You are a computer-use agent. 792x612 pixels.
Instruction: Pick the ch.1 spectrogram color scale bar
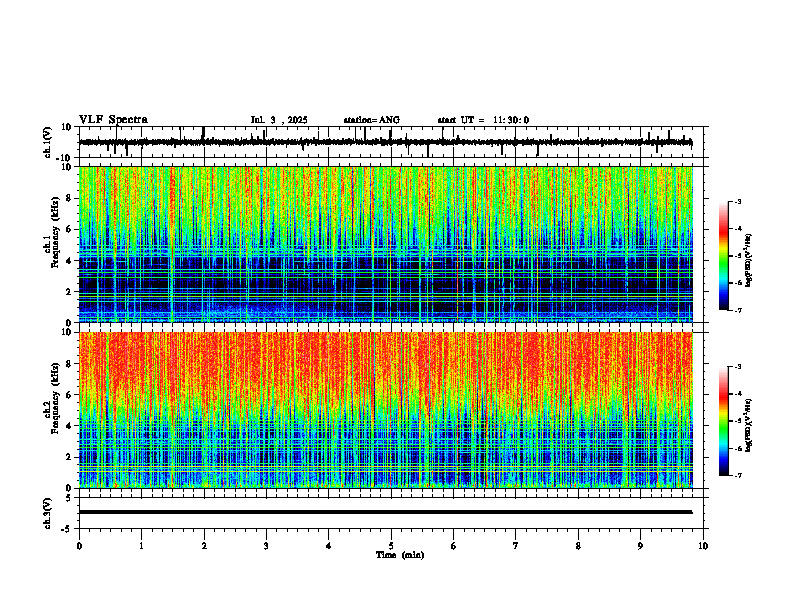[724, 256]
